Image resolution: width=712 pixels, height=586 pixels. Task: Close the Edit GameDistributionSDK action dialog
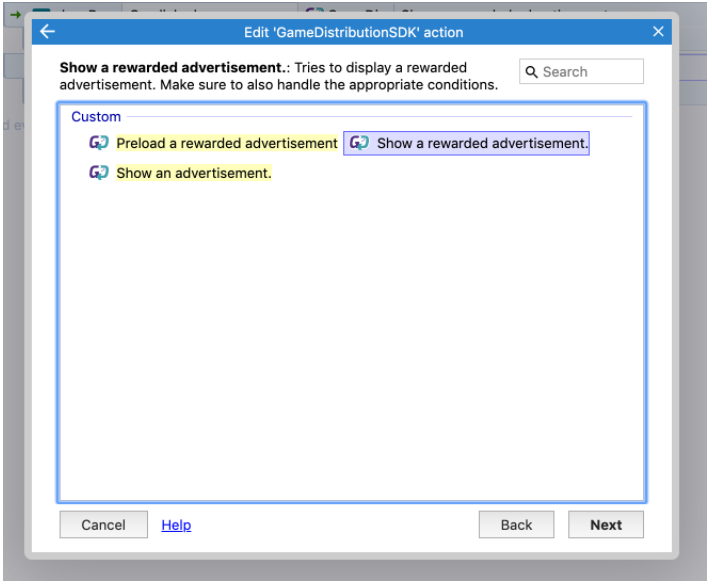[x=658, y=32]
